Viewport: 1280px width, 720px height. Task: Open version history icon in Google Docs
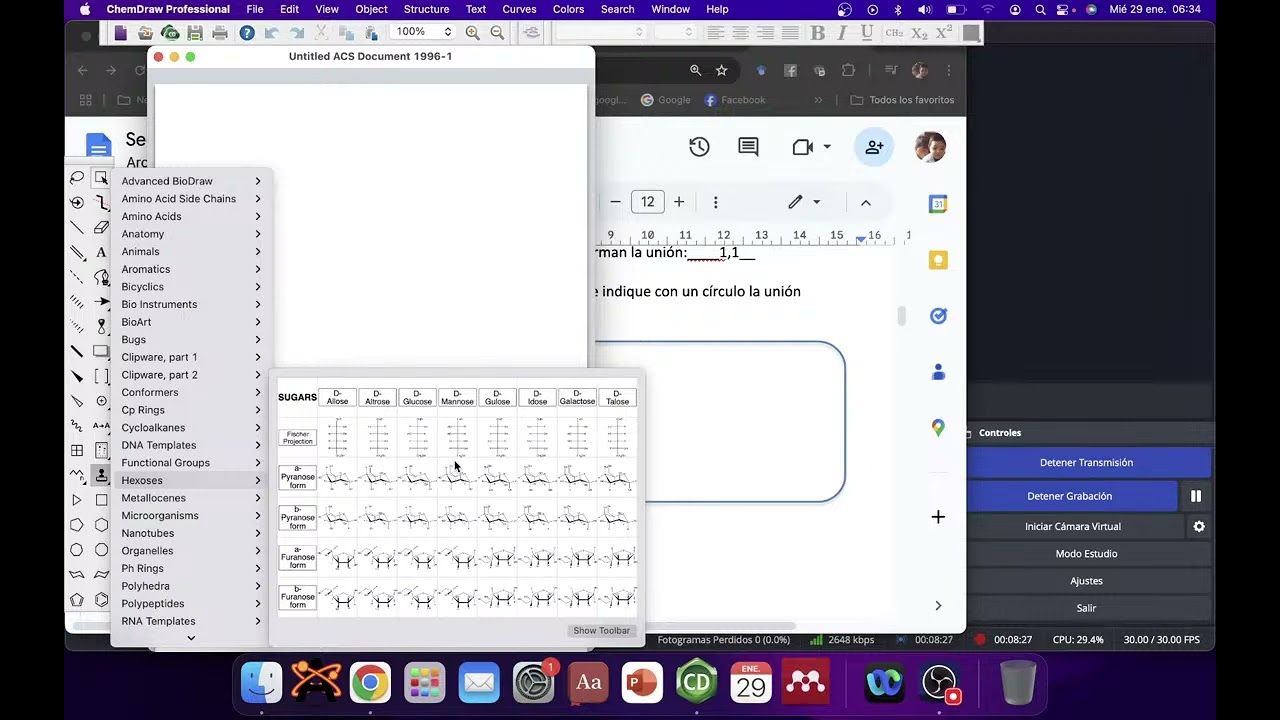[x=699, y=147]
